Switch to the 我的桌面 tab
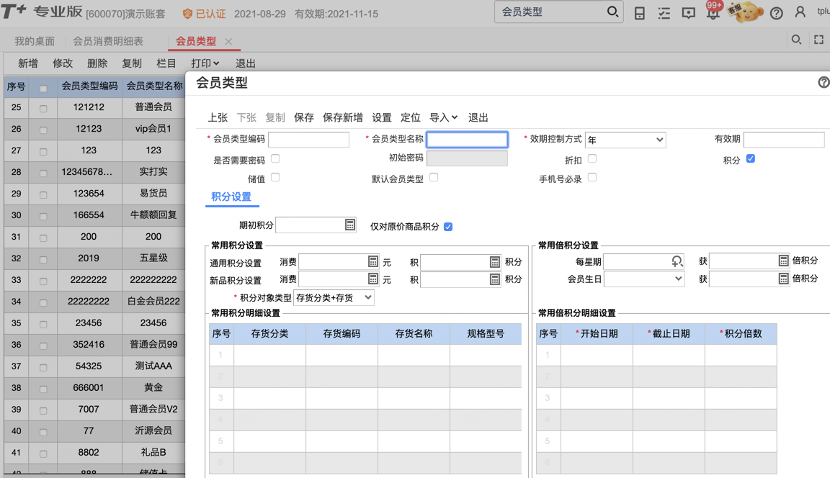The width and height of the screenshot is (830, 478). (34, 41)
